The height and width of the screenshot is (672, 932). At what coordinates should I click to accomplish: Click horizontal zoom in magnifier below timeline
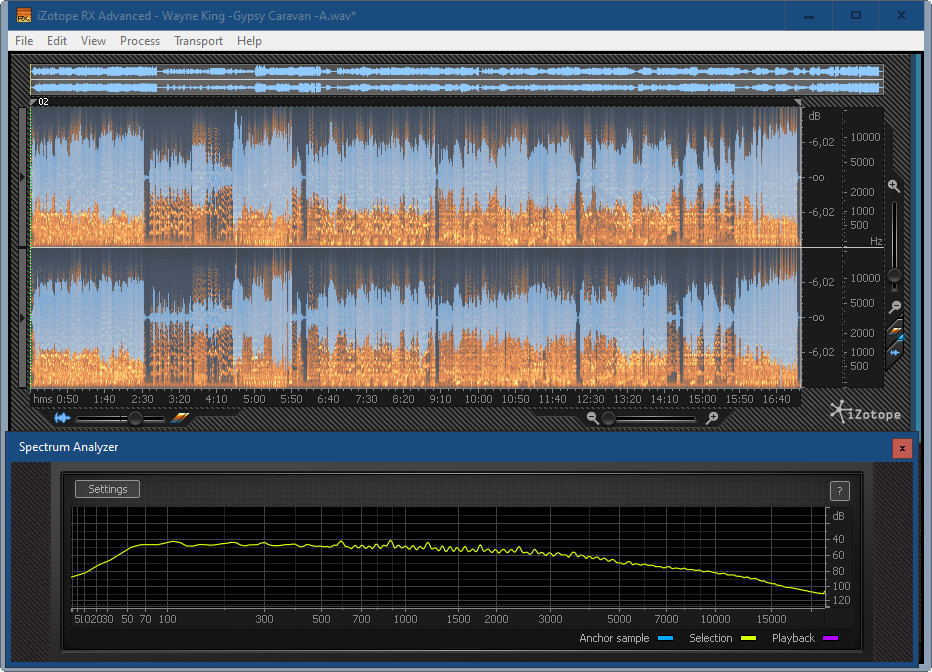click(712, 418)
